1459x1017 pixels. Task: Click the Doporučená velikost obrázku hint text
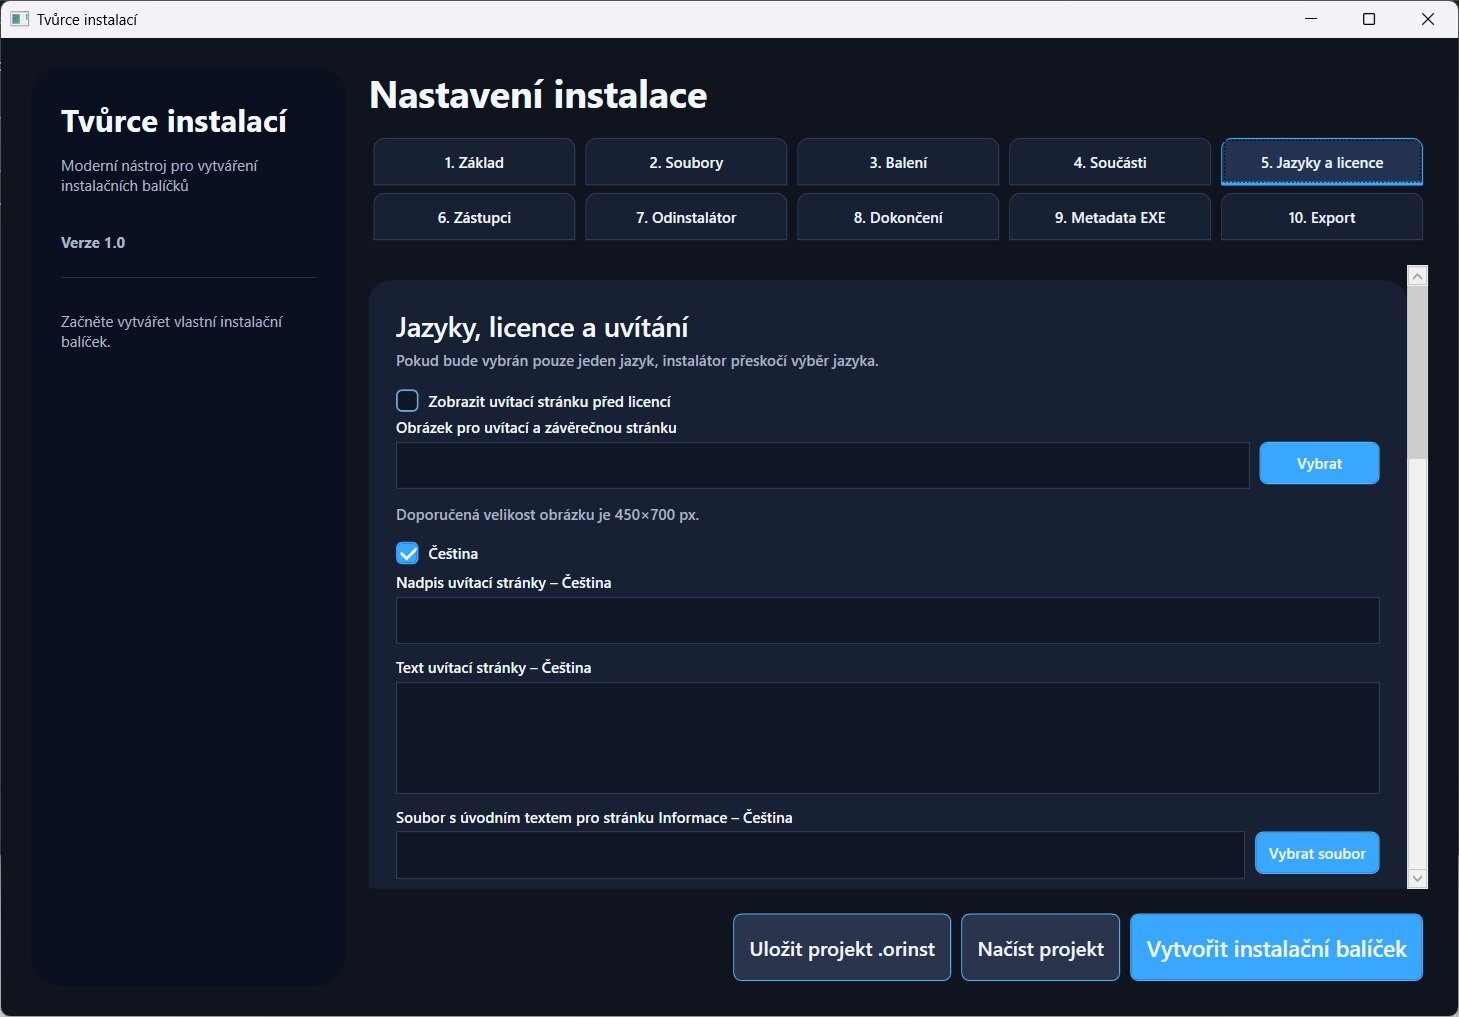[x=547, y=515]
